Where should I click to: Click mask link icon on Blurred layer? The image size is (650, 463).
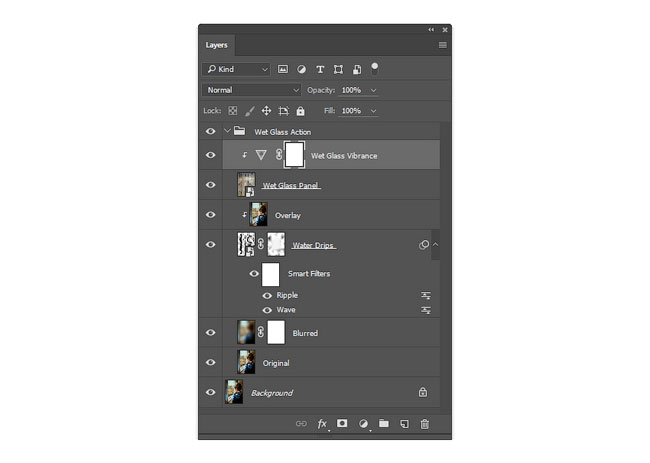pos(261,332)
